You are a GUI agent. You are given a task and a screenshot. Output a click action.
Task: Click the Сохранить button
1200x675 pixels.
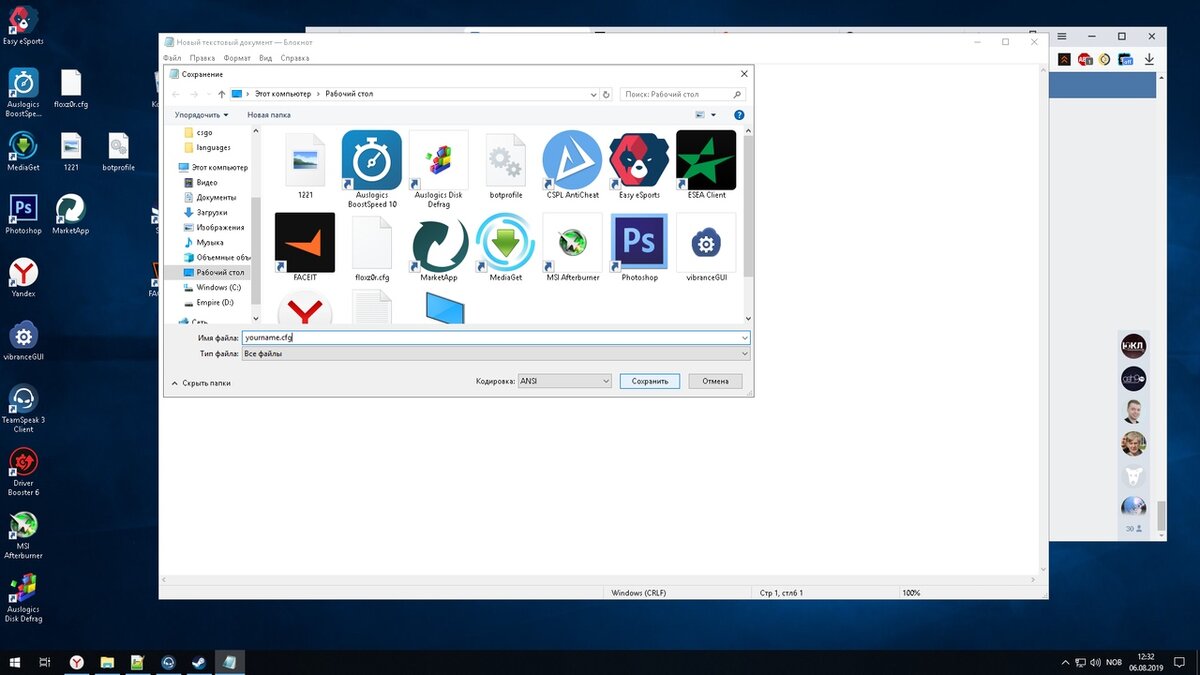click(x=650, y=381)
